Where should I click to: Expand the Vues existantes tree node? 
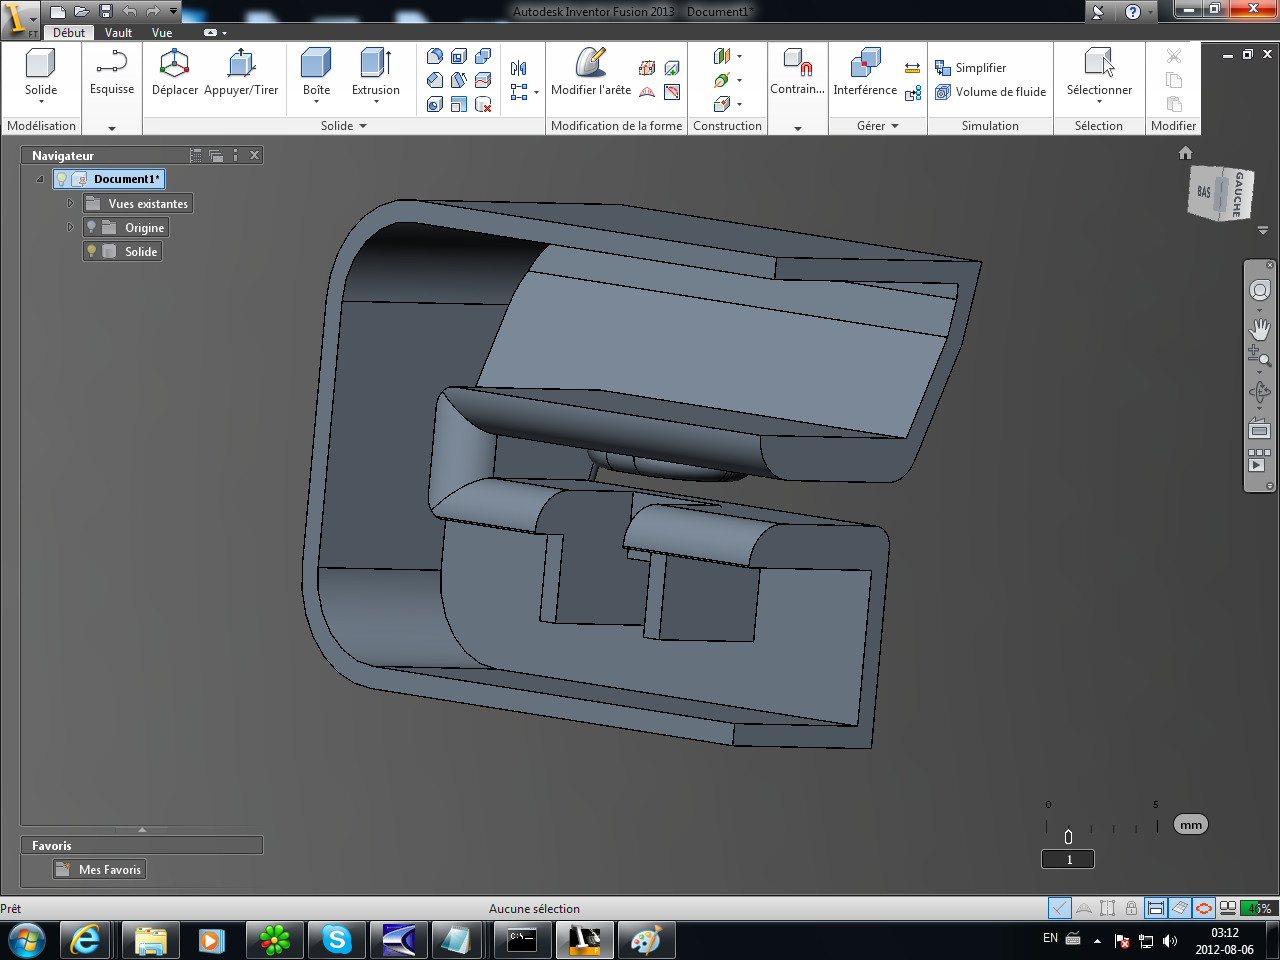(x=70, y=204)
